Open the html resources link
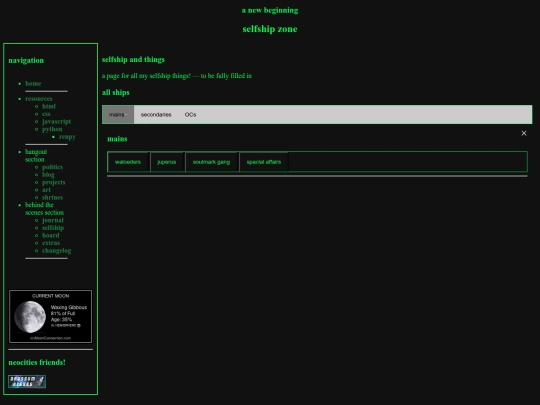 click(49, 106)
